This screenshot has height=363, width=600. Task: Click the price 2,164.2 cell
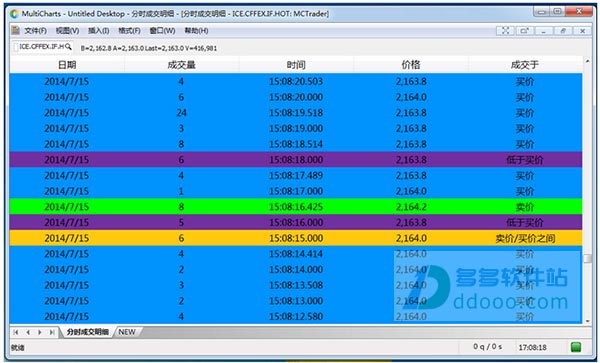411,207
